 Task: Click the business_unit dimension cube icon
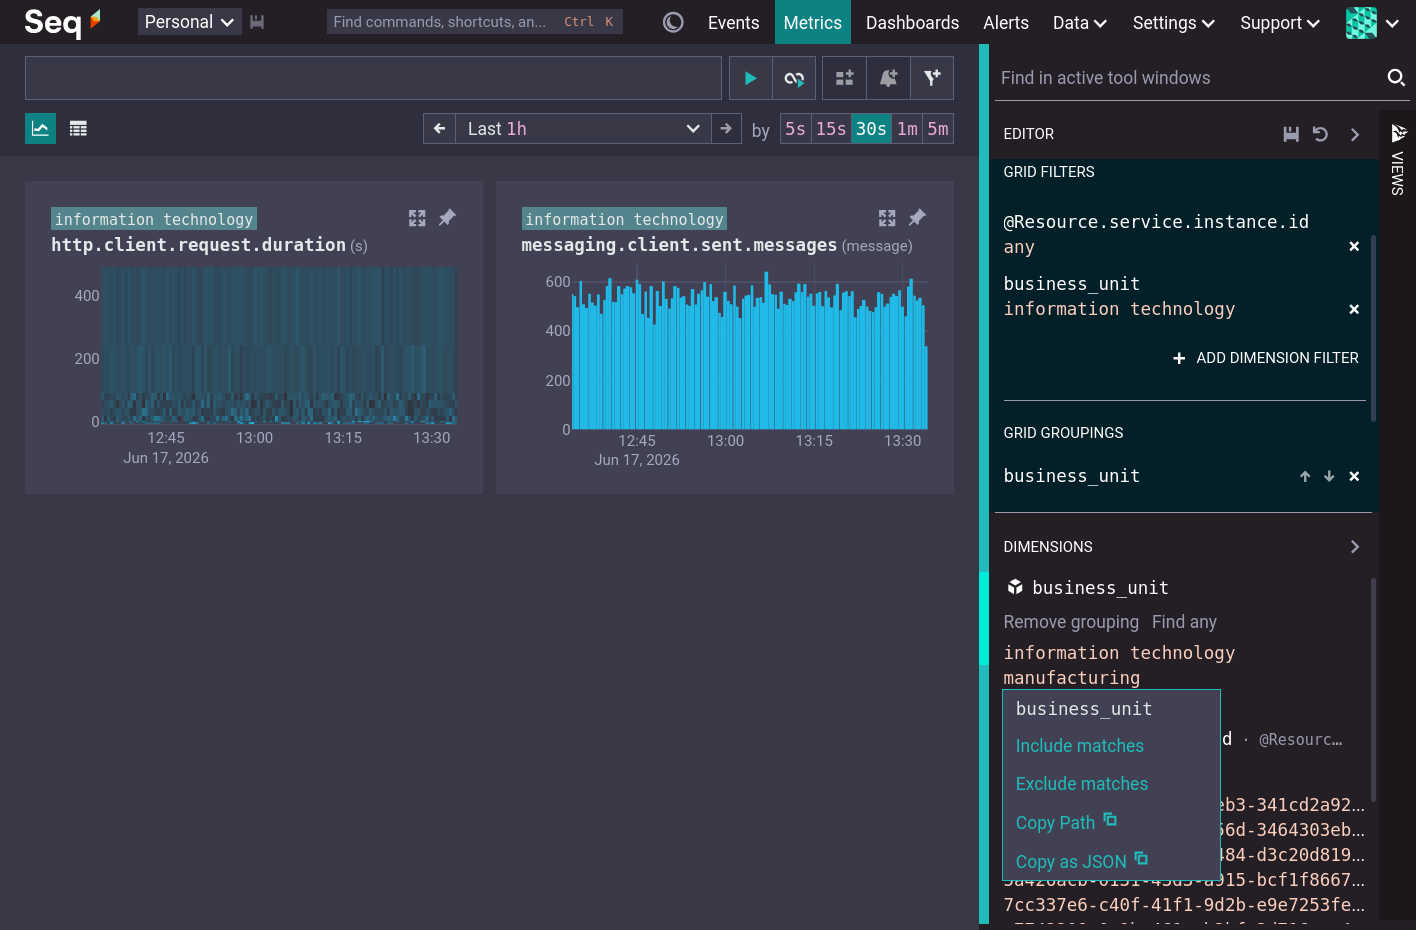click(1015, 587)
